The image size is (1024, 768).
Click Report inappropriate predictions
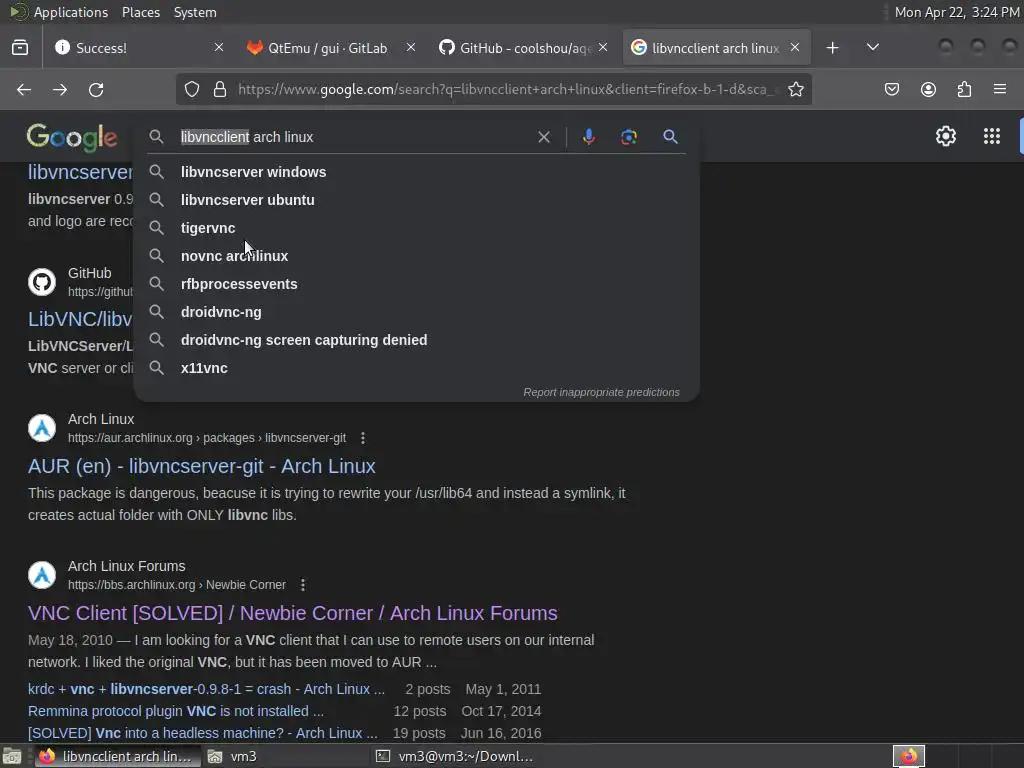point(601,392)
